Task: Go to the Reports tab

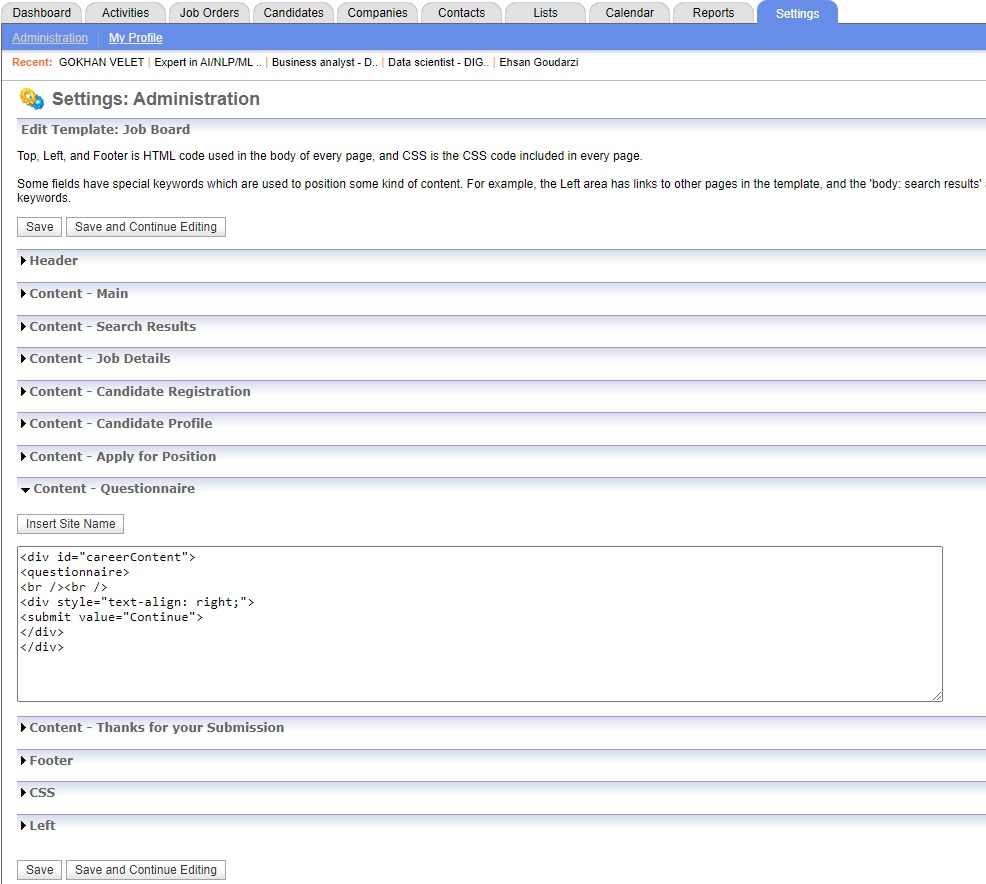Action: click(713, 13)
